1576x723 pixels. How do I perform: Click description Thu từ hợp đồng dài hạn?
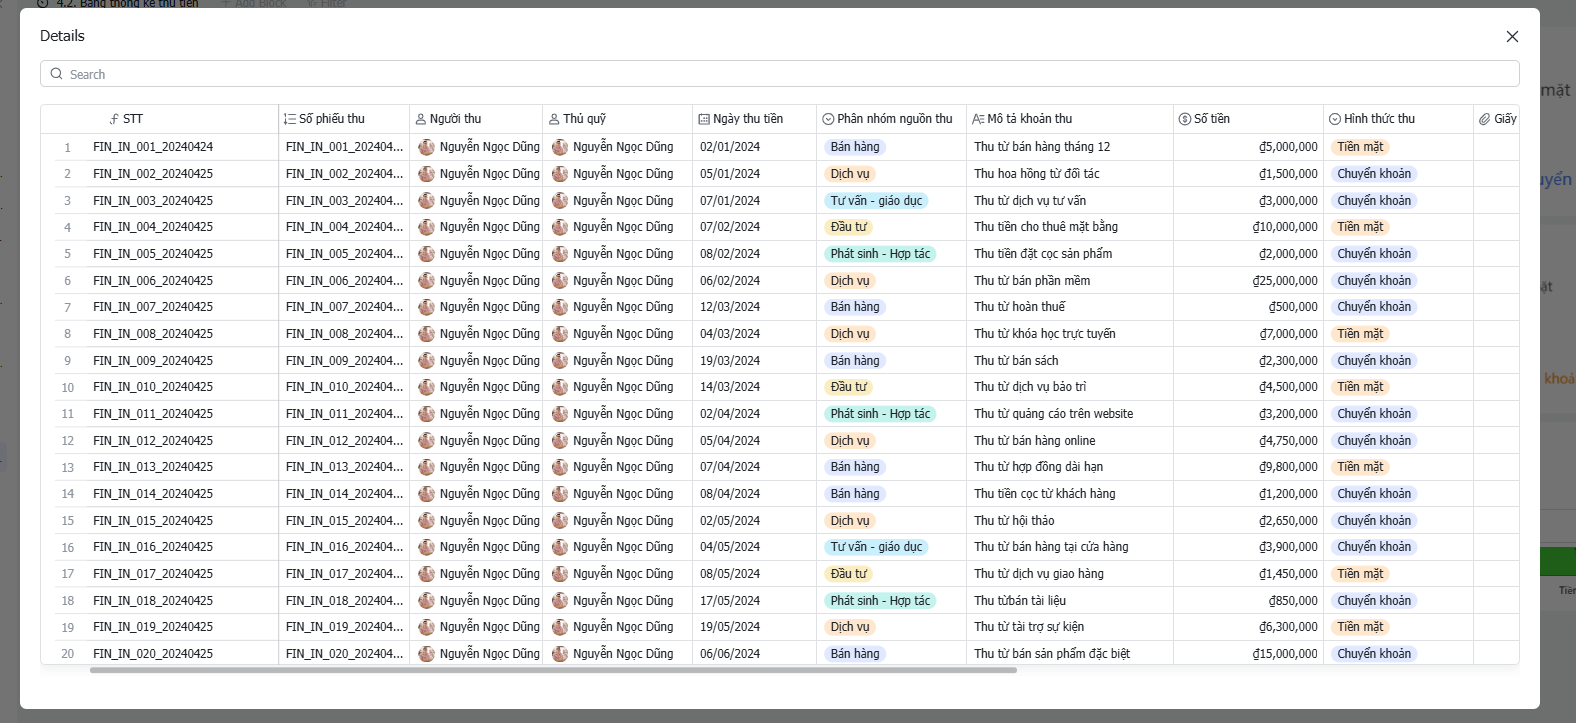1039,467
